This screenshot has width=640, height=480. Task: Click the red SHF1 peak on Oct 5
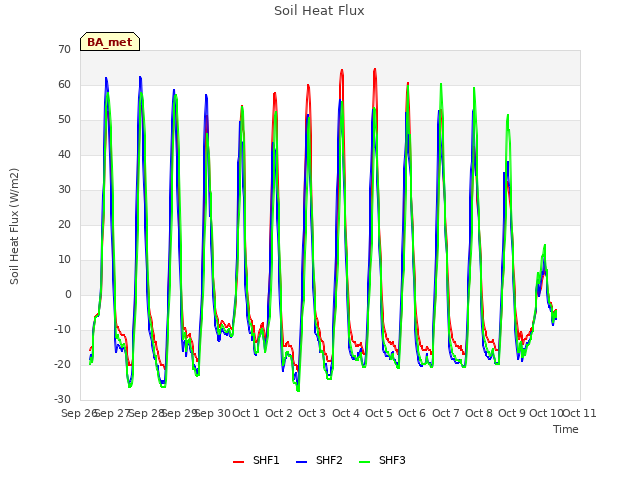point(375,69)
